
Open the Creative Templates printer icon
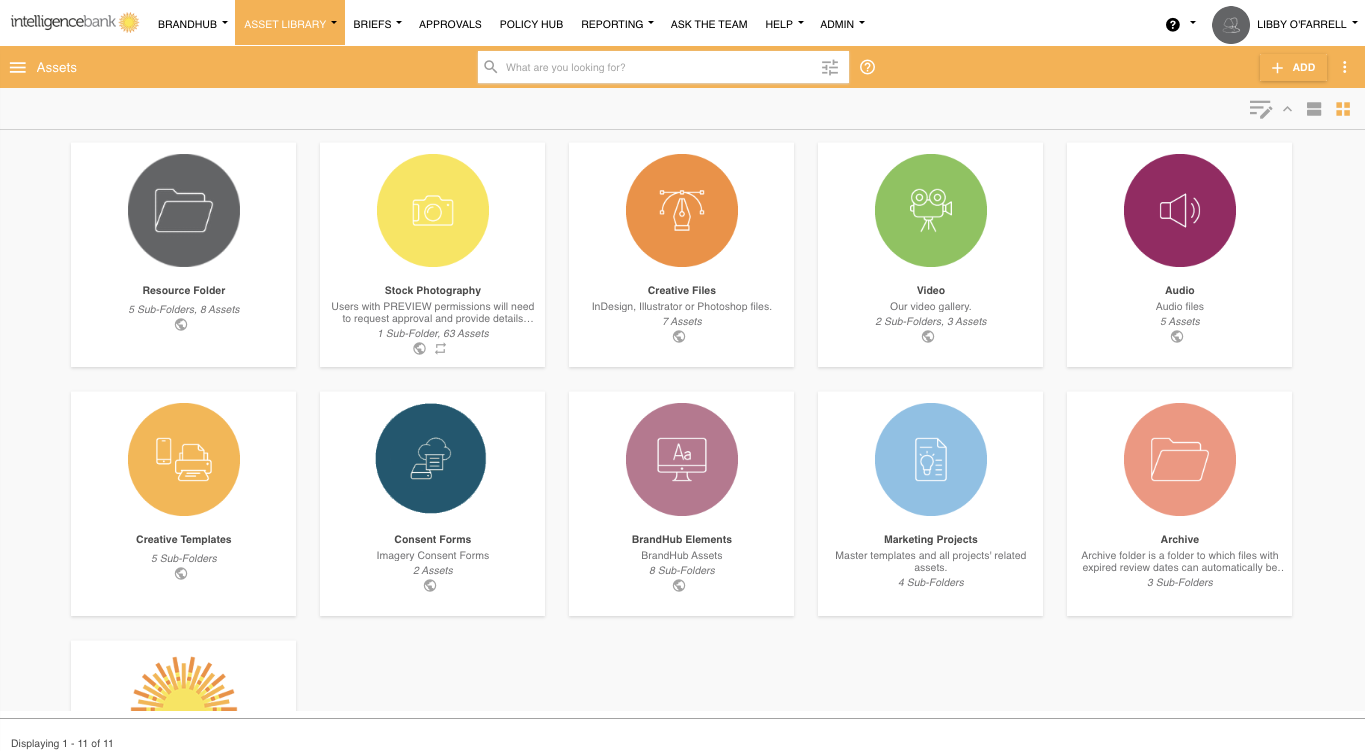click(184, 459)
